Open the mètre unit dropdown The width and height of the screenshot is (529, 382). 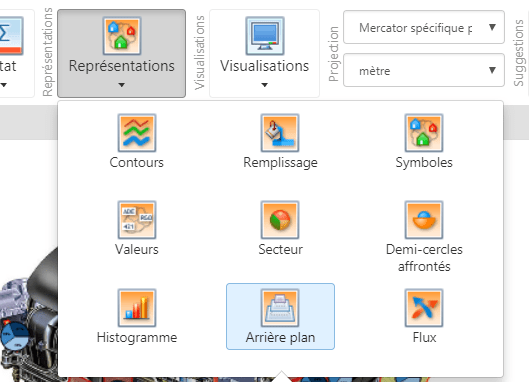424,70
